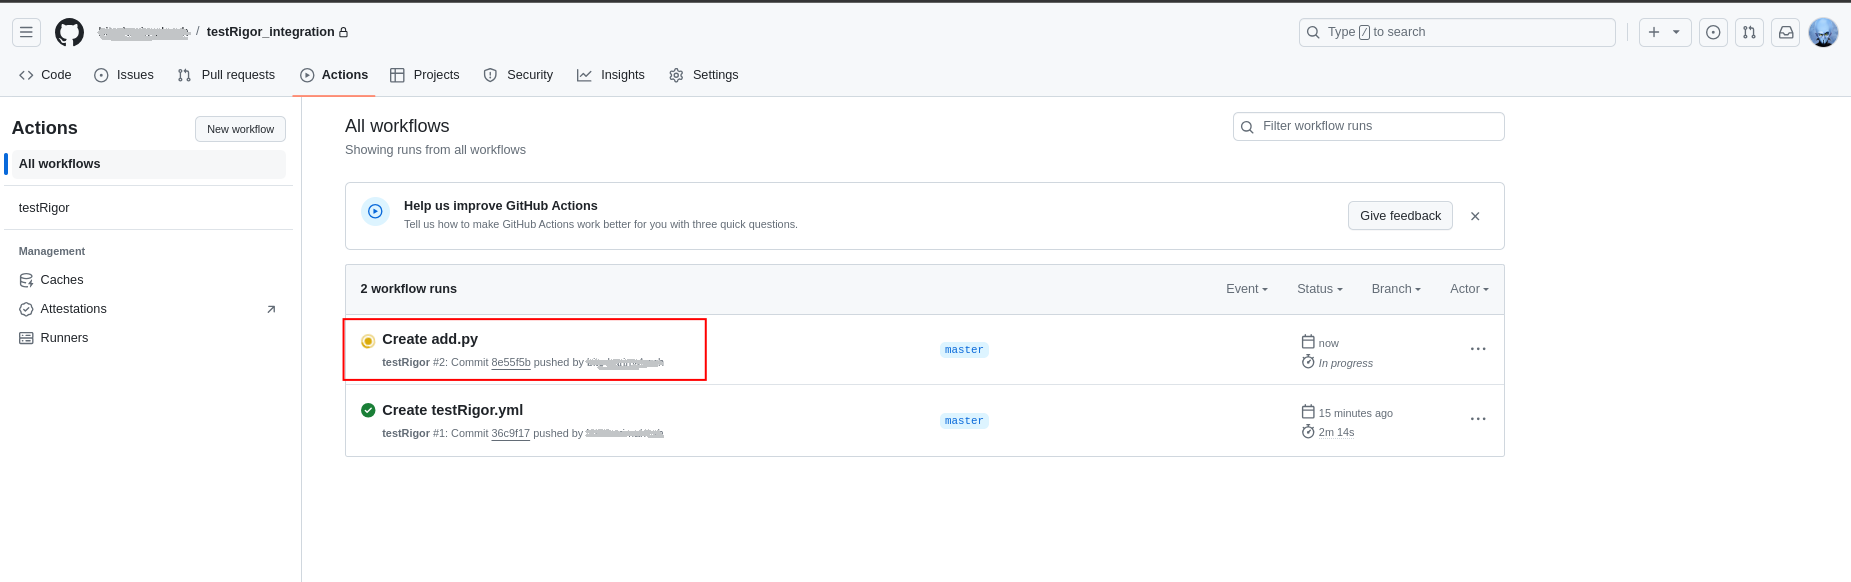
Task: Expand the Branch filter dropdown
Action: pos(1396,289)
